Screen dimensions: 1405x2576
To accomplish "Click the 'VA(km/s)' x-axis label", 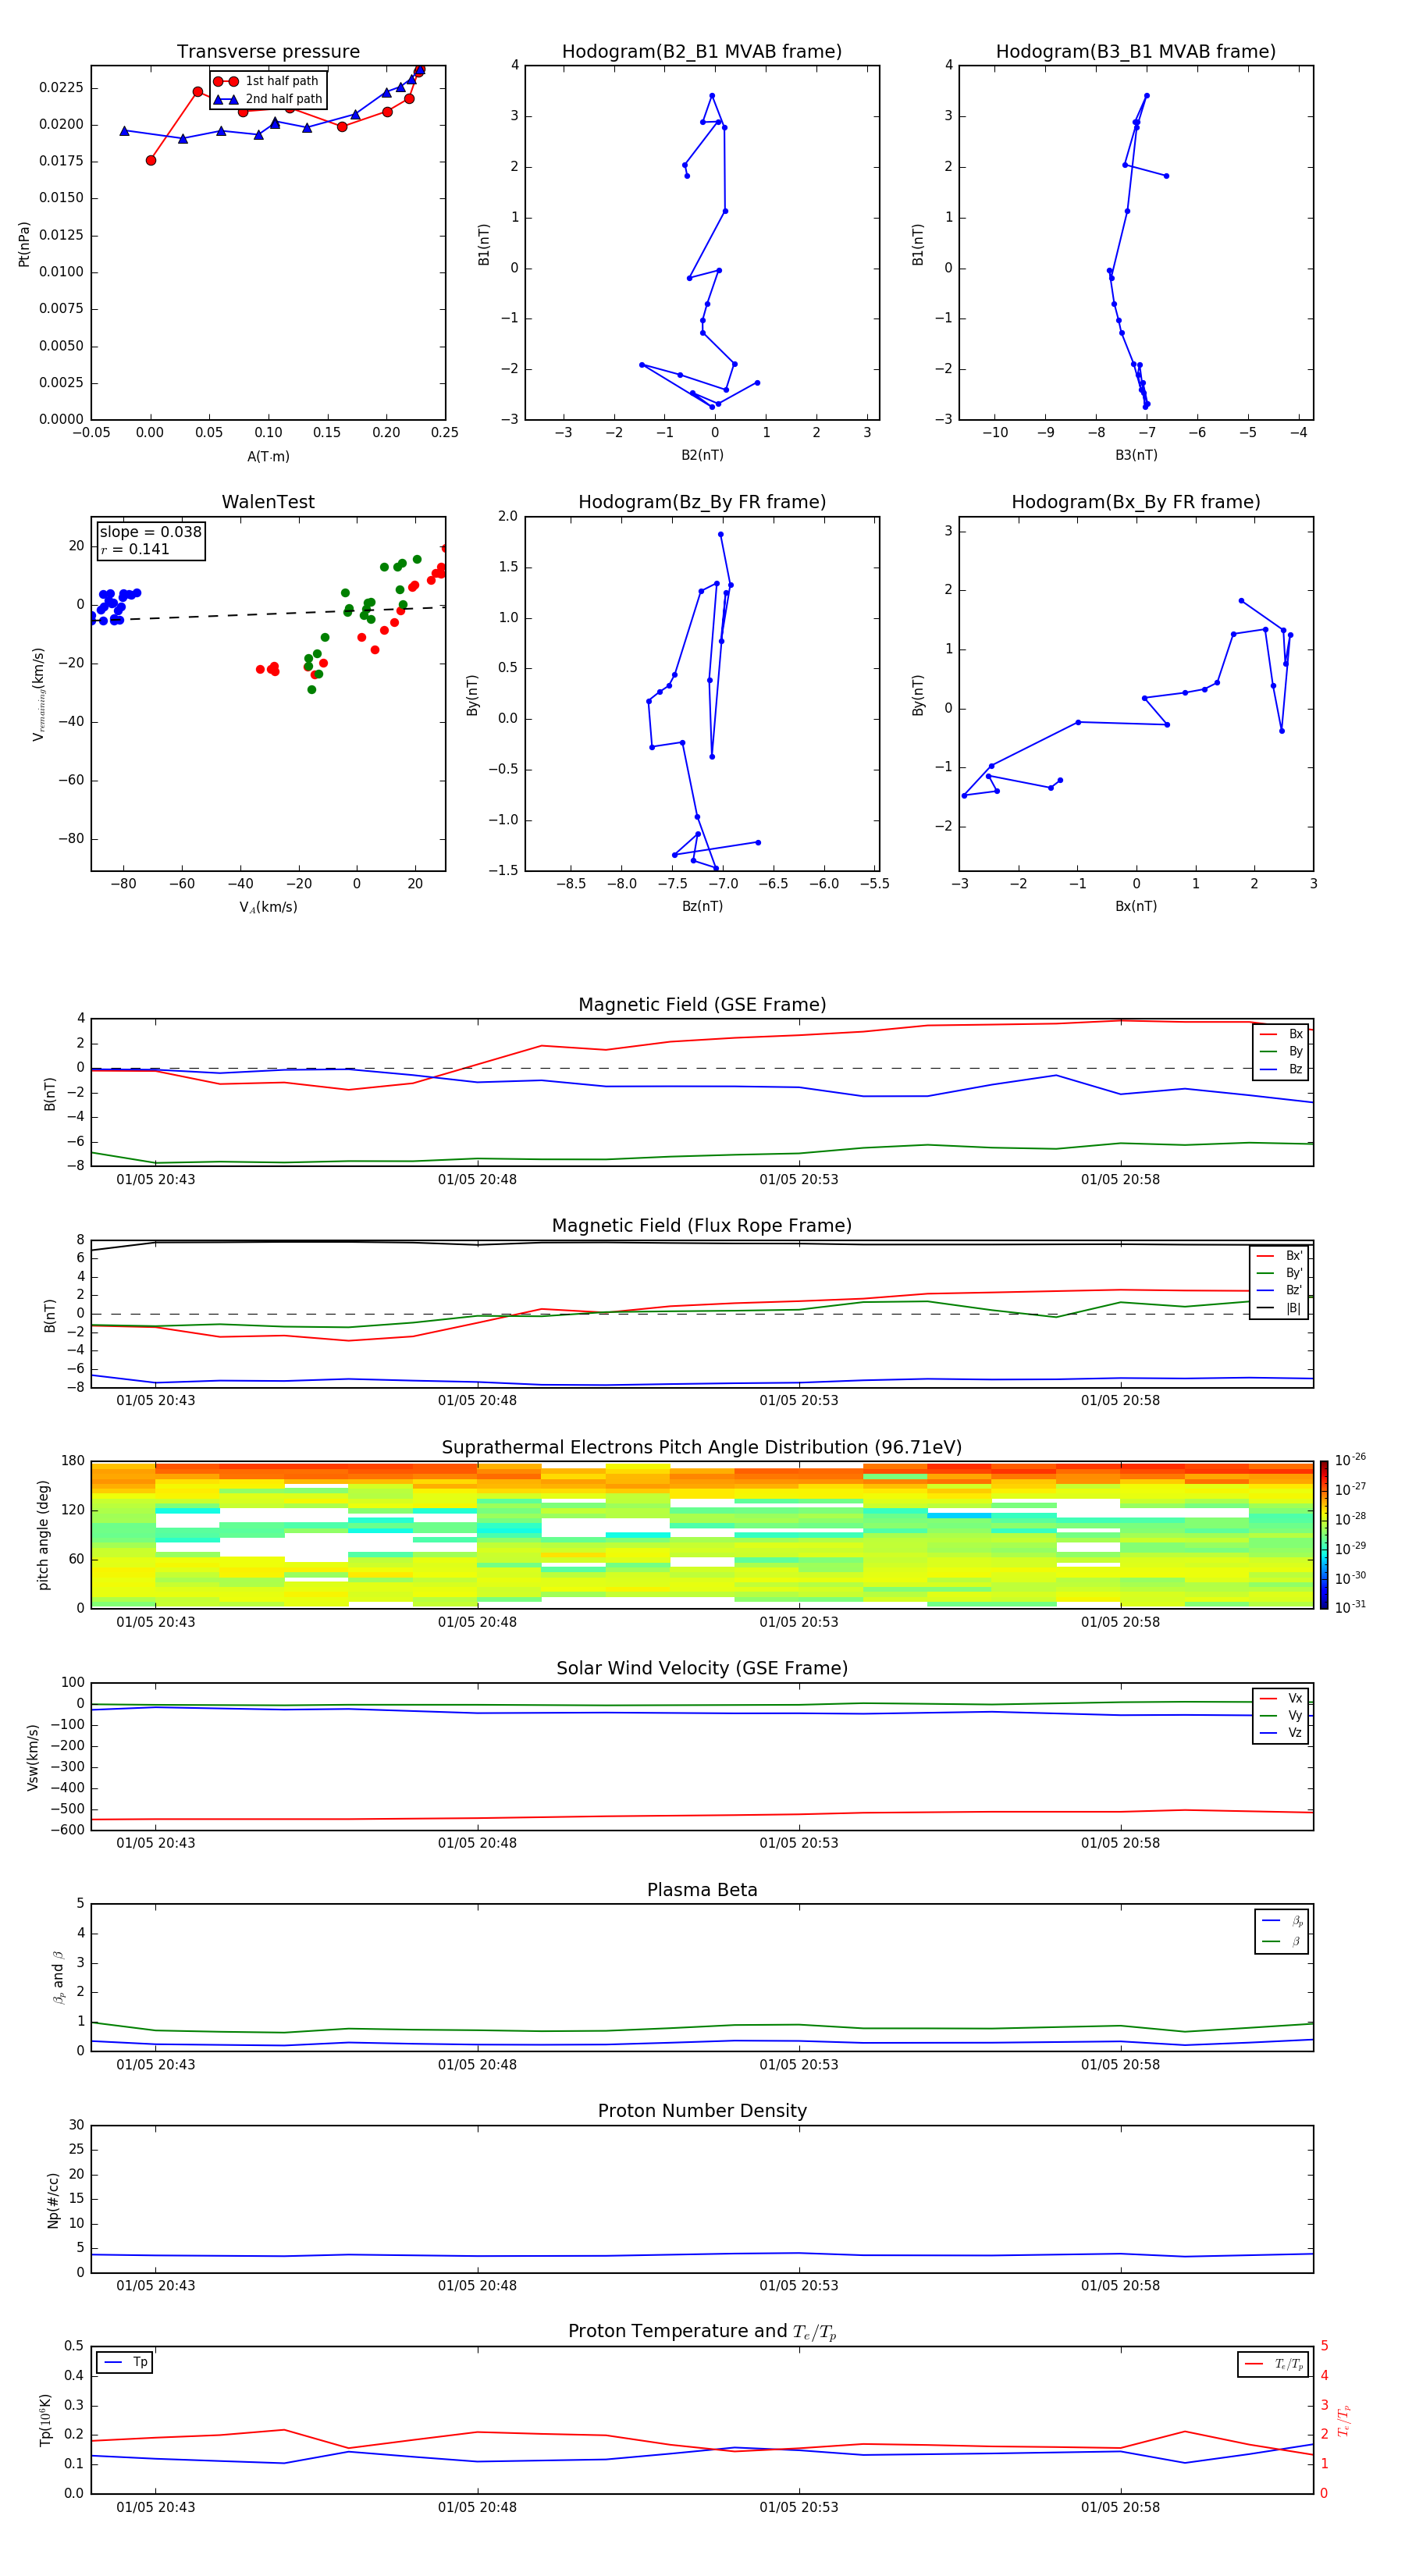I will point(268,907).
